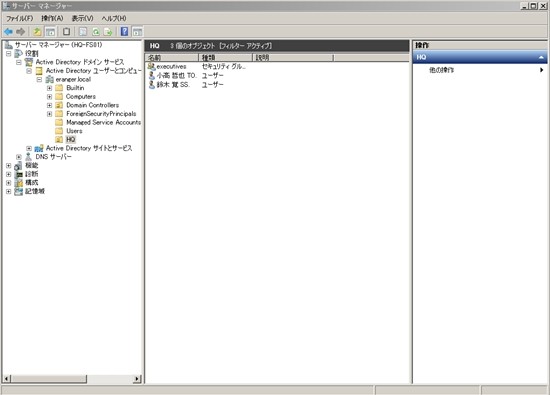Expand the Domain Controllers node

49,105
